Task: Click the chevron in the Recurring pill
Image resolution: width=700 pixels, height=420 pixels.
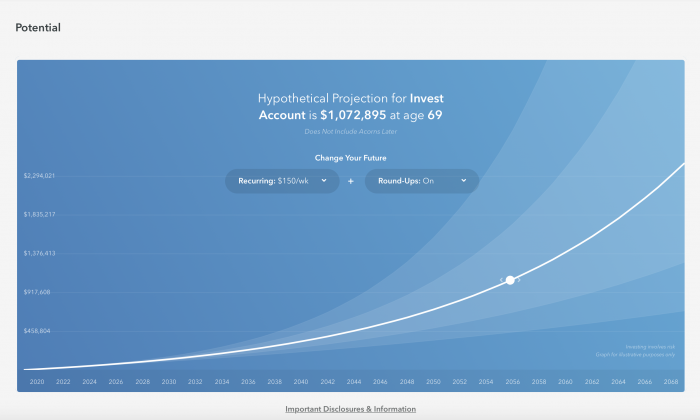Action: pos(324,181)
